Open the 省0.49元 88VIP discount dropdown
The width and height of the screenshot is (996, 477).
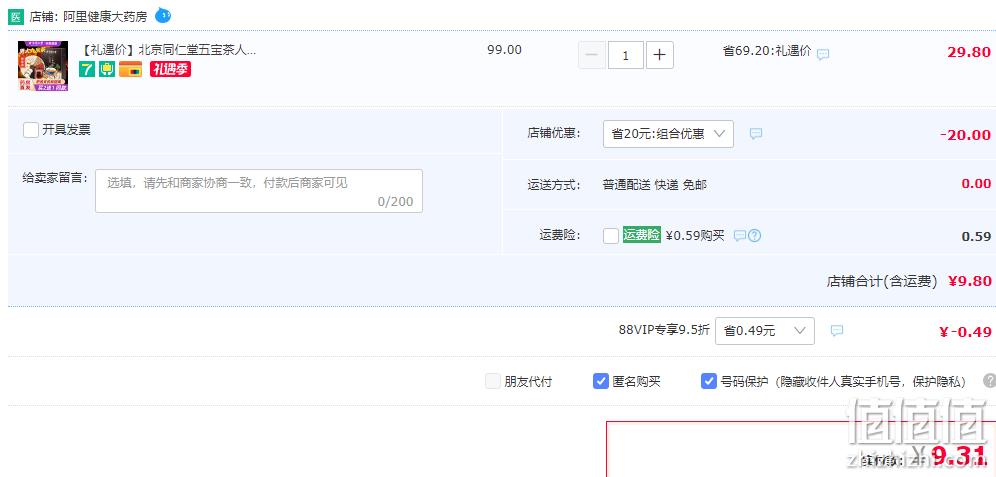tap(765, 331)
